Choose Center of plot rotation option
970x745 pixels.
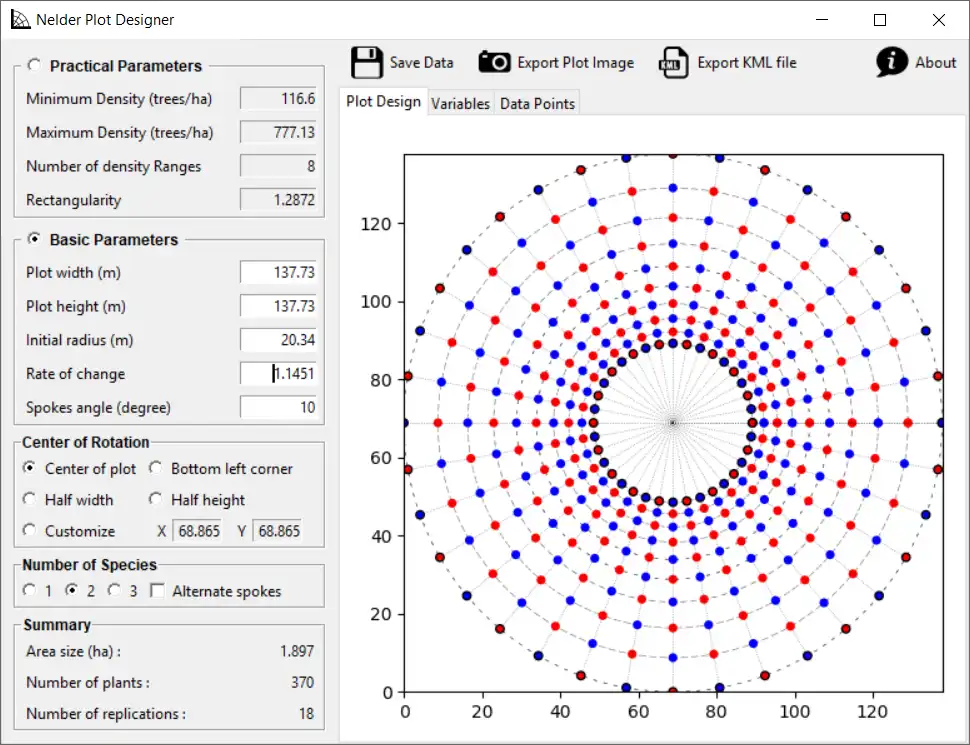point(29,468)
